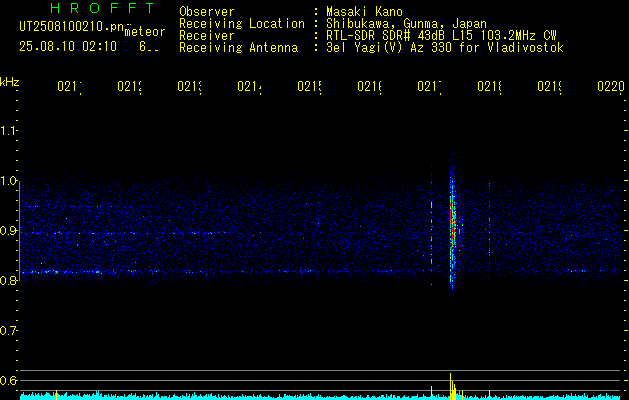Select the RTL-SDR SDR# 103.2MHz receiver text
This screenshot has height=400, width=629.
click(x=441, y=36)
